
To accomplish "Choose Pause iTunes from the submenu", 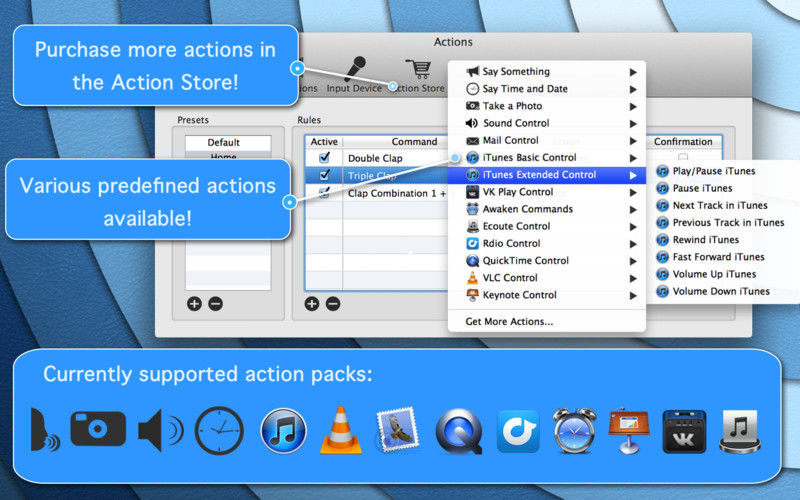I will click(x=702, y=188).
